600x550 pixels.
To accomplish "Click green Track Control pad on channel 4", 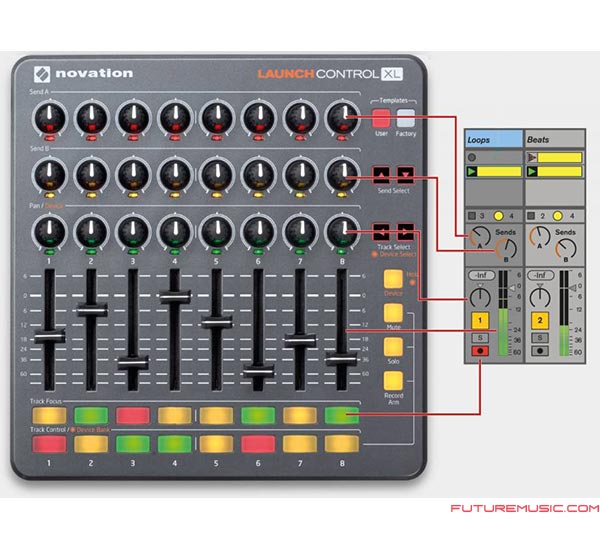I will tap(174, 444).
